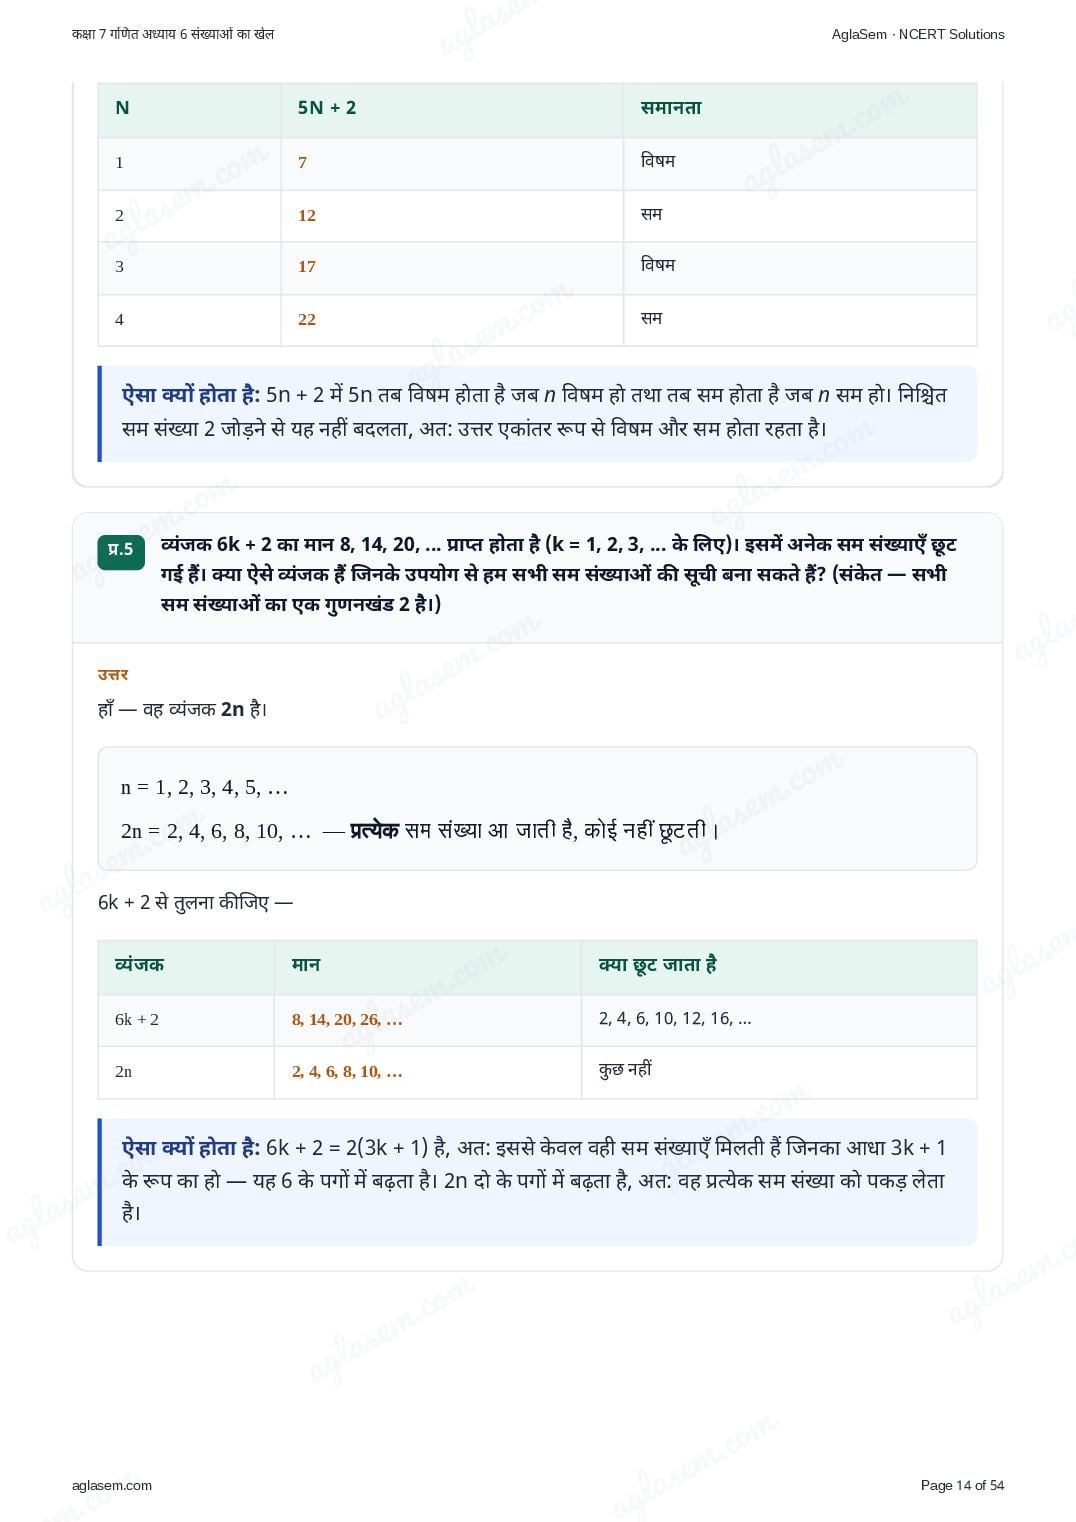Image resolution: width=1076 pixels, height=1522 pixels.
Task: Click the उत्तर answer label
Action: [113, 675]
